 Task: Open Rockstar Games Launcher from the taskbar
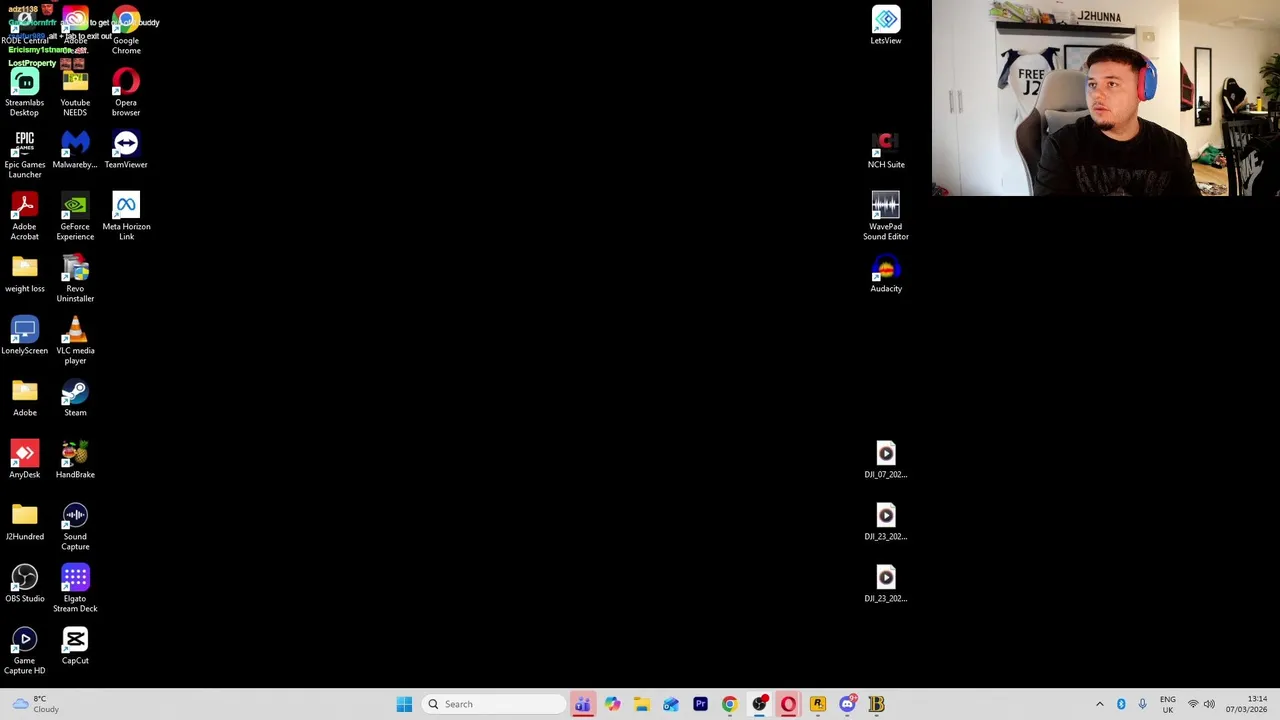tap(818, 704)
